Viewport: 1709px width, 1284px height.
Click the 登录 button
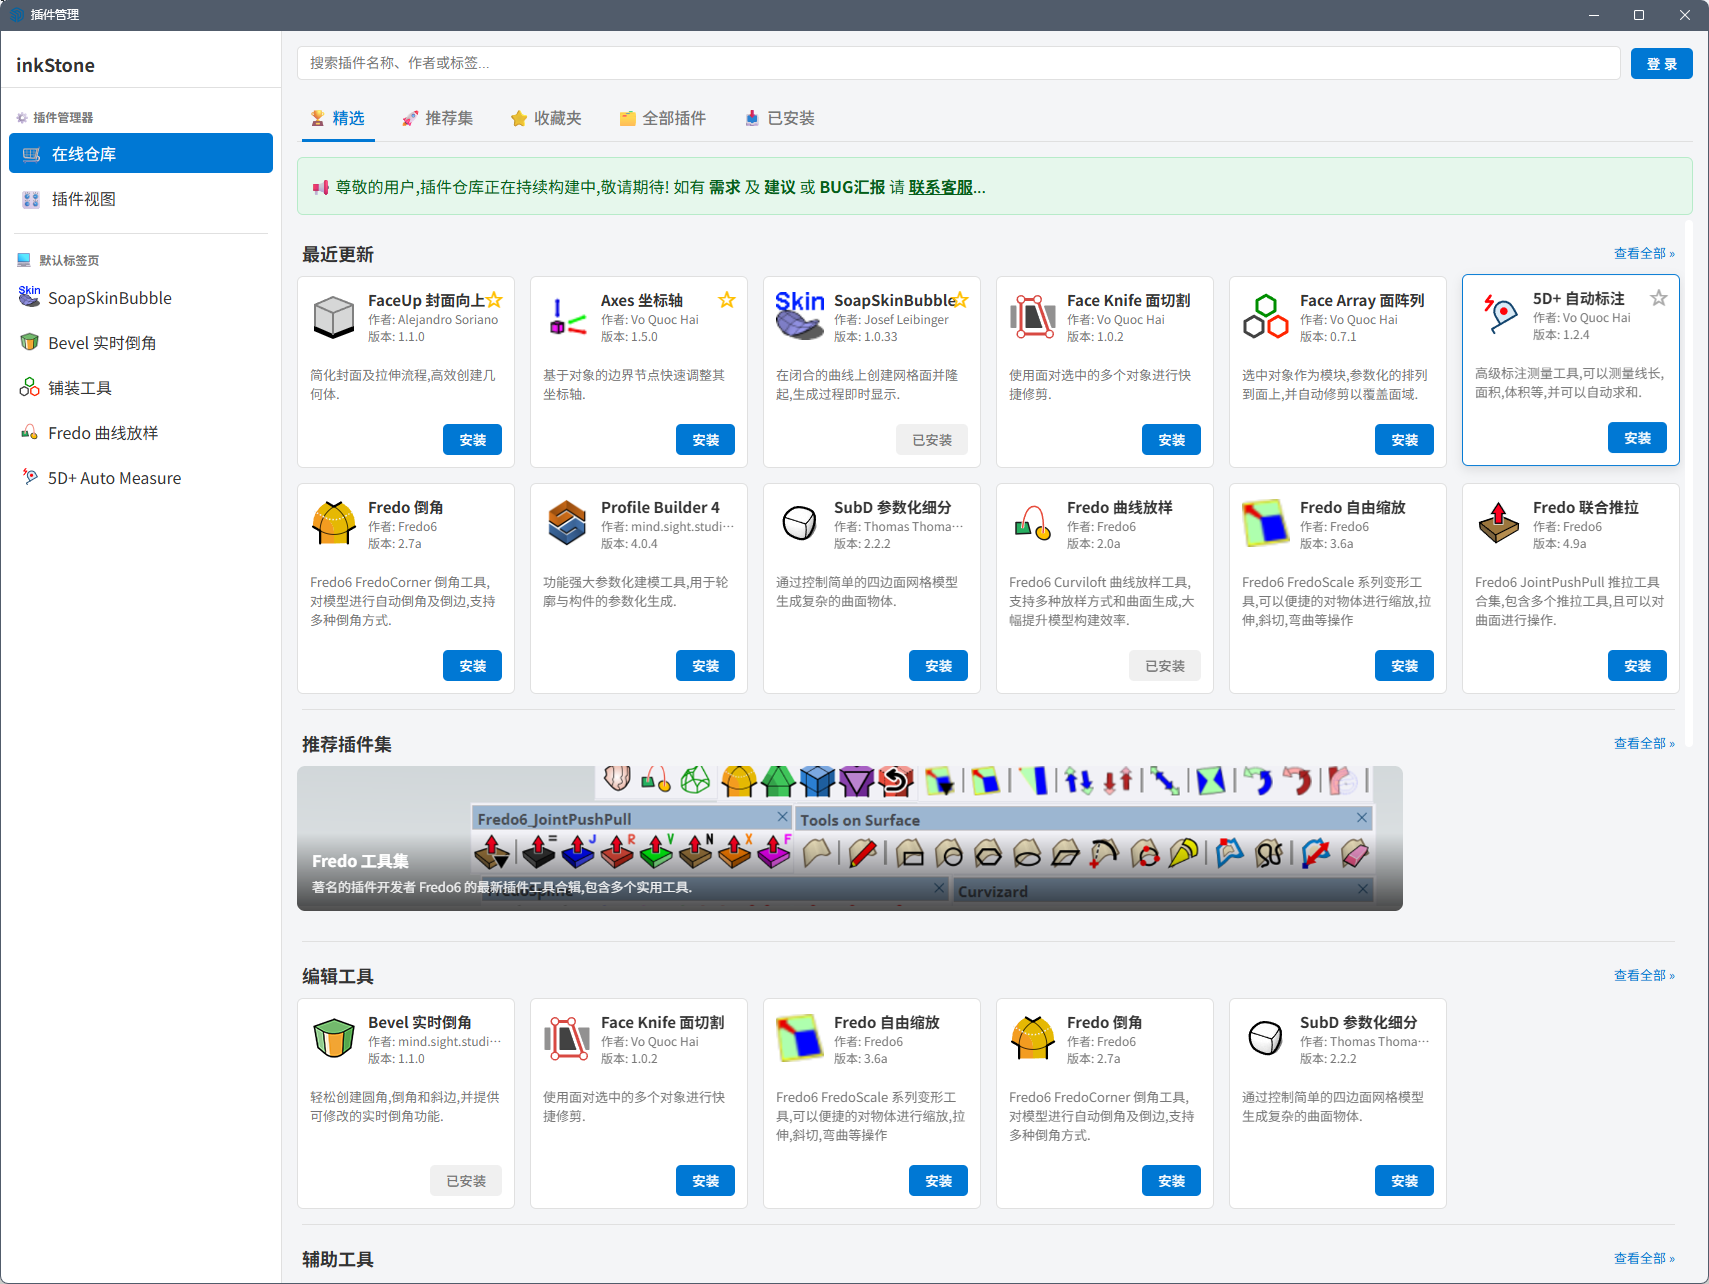pos(1661,62)
